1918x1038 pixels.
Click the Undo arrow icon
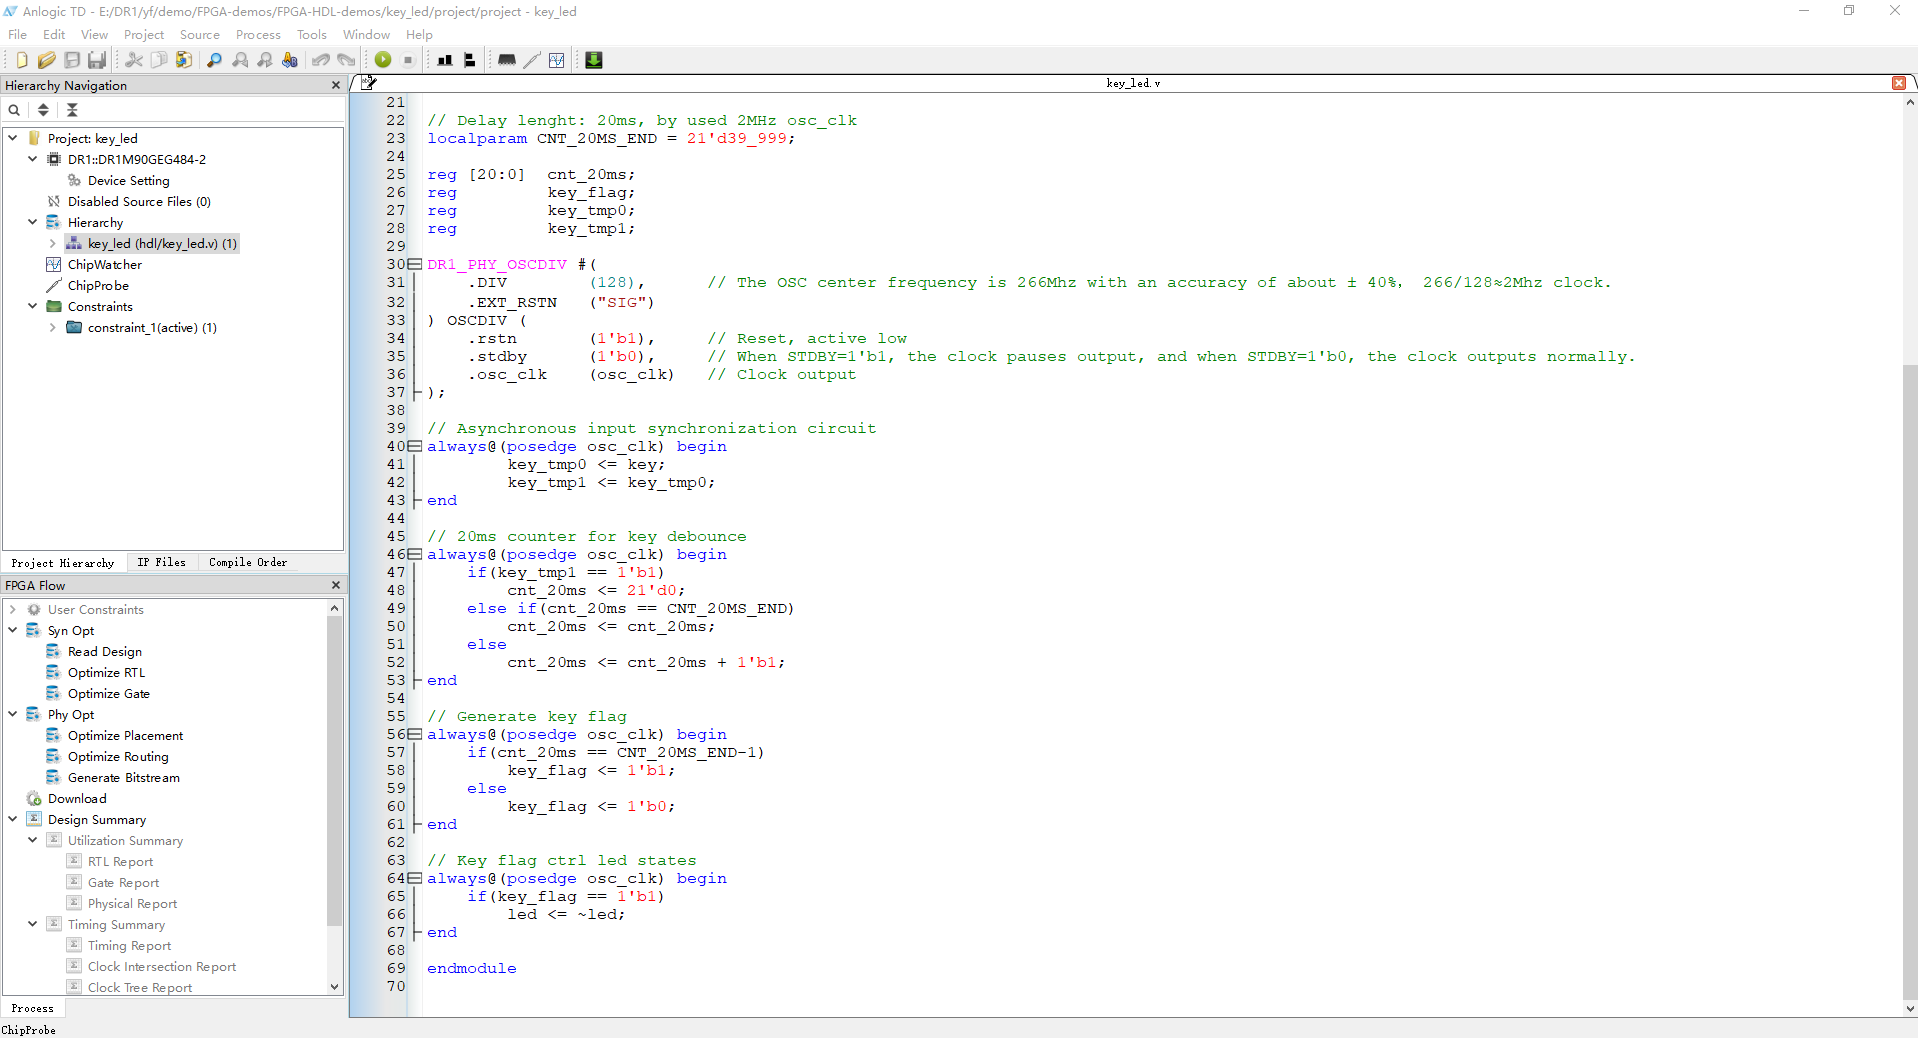click(x=321, y=60)
